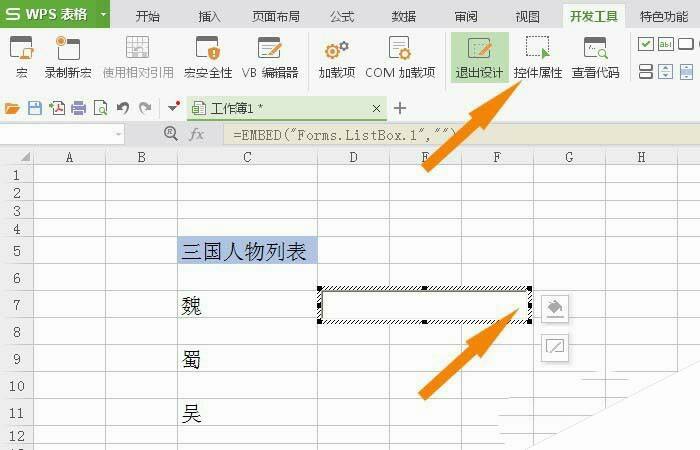Expand the Name Box dropdown arrow
This screenshot has width=700, height=450.
118,134
